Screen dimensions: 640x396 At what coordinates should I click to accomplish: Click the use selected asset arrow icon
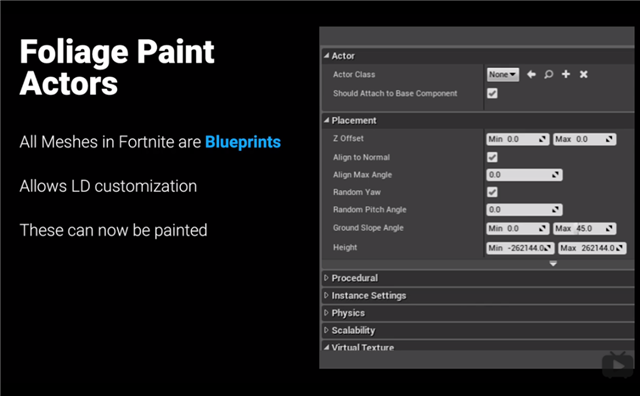pos(531,74)
